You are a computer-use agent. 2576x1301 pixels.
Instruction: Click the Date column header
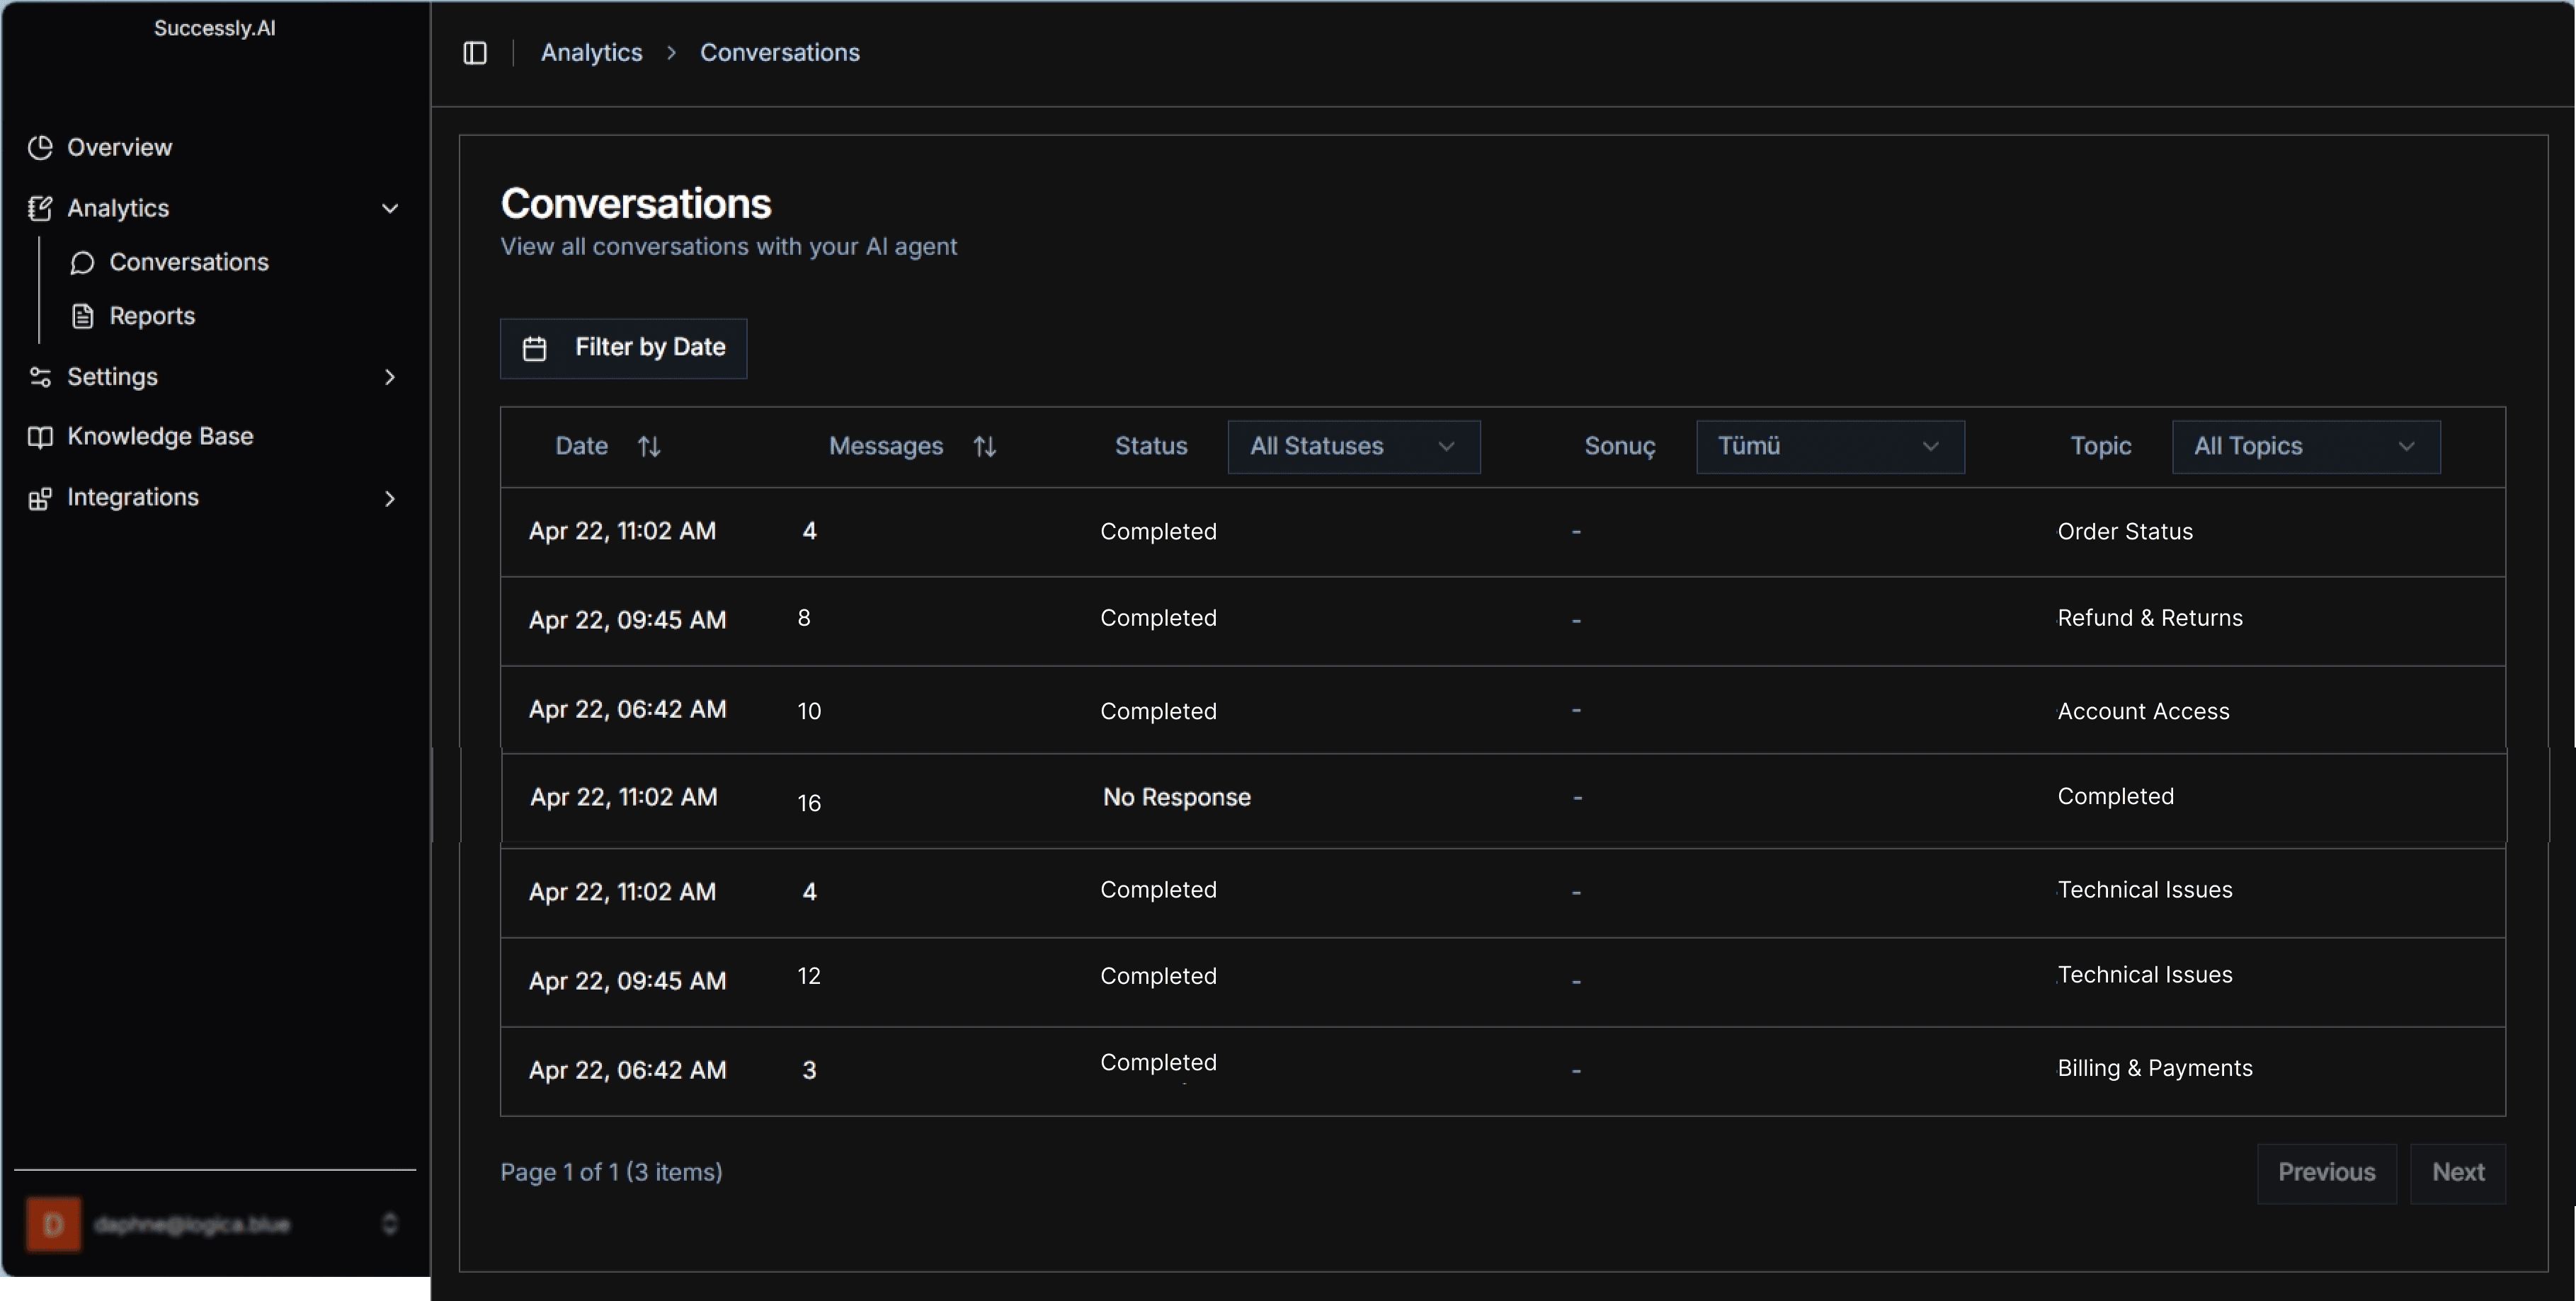tap(582, 446)
